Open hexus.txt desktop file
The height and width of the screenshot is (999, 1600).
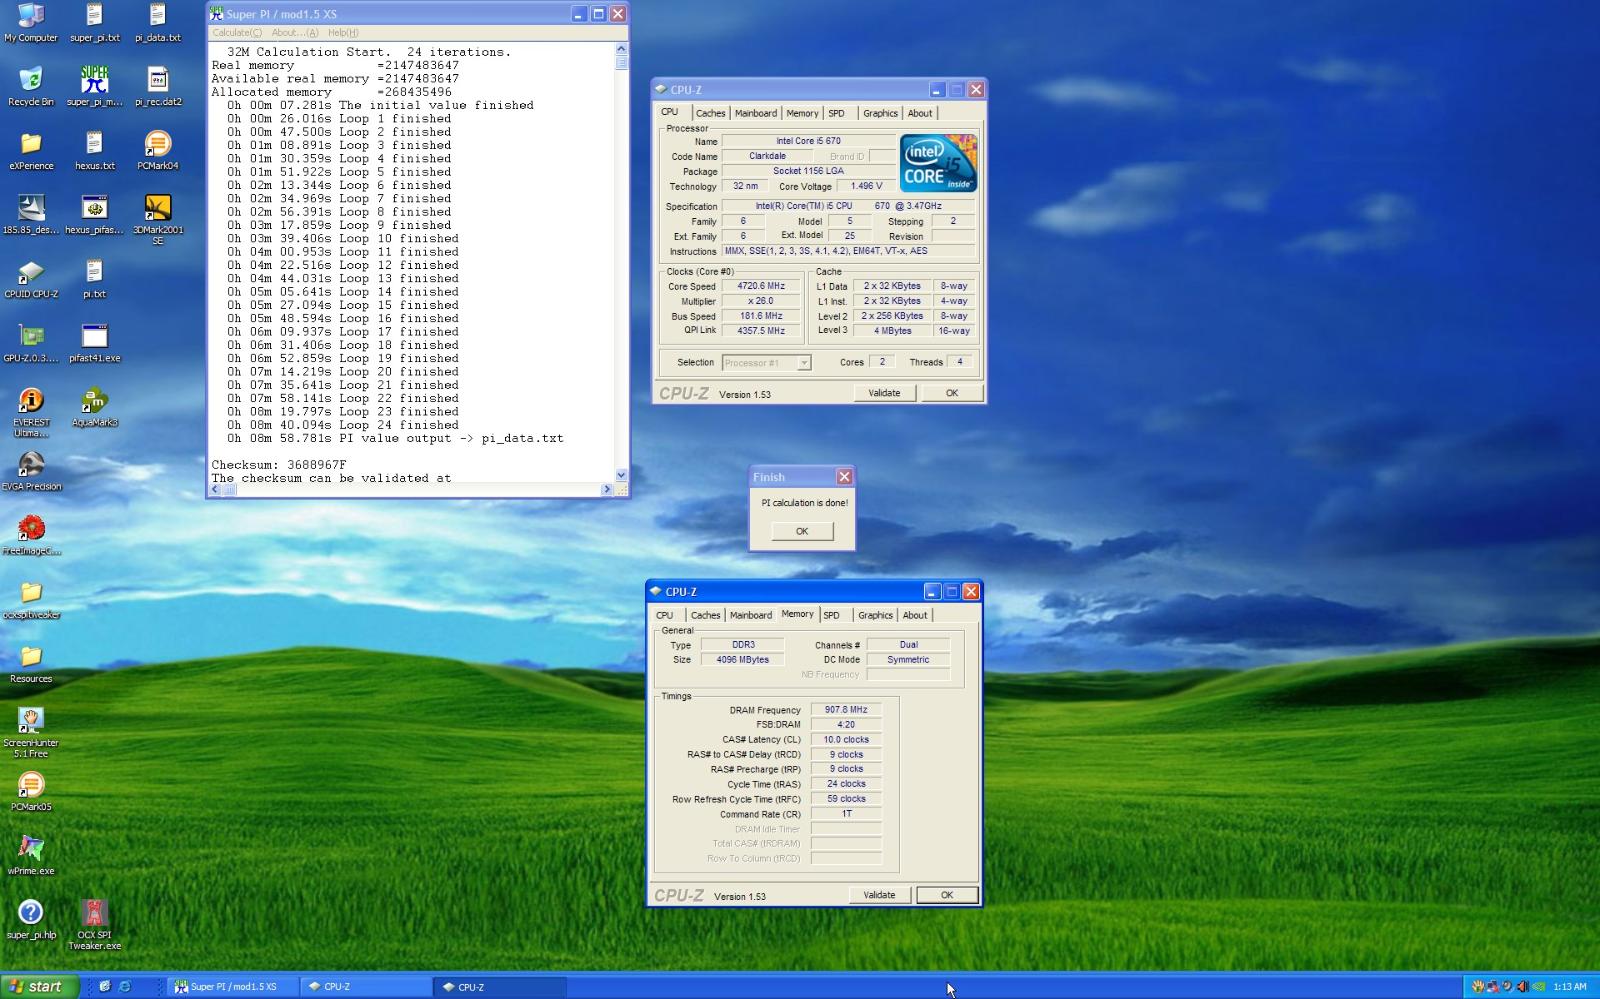pos(95,151)
